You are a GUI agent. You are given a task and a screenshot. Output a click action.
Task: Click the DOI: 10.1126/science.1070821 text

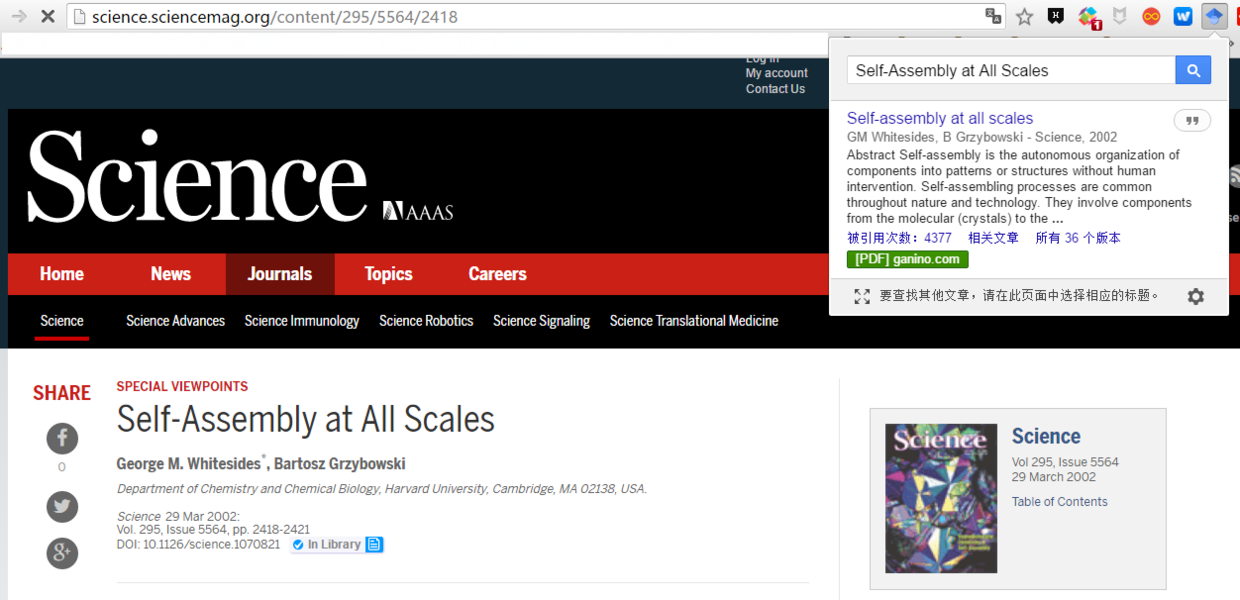198,545
